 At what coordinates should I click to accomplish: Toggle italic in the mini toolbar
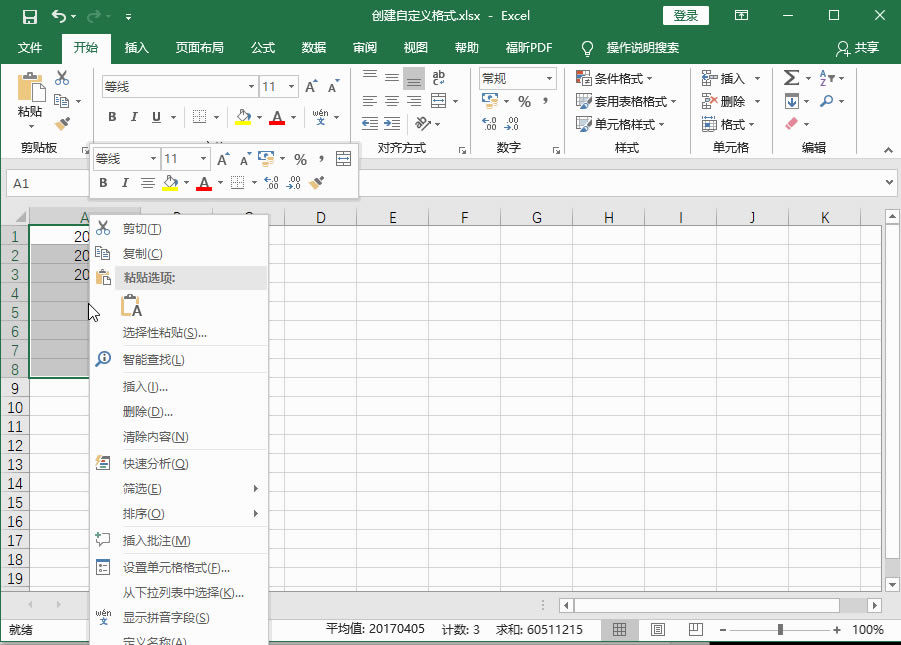(x=126, y=181)
